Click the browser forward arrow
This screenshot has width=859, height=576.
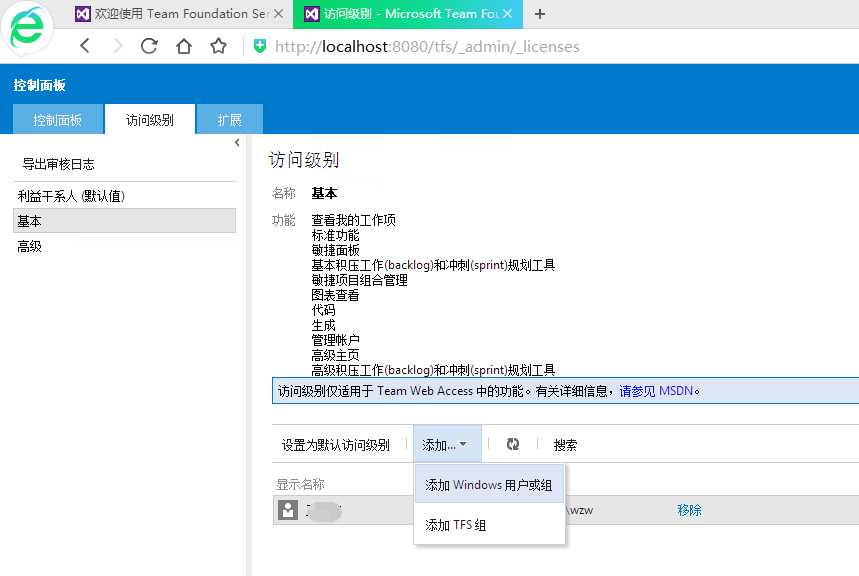coord(117,46)
